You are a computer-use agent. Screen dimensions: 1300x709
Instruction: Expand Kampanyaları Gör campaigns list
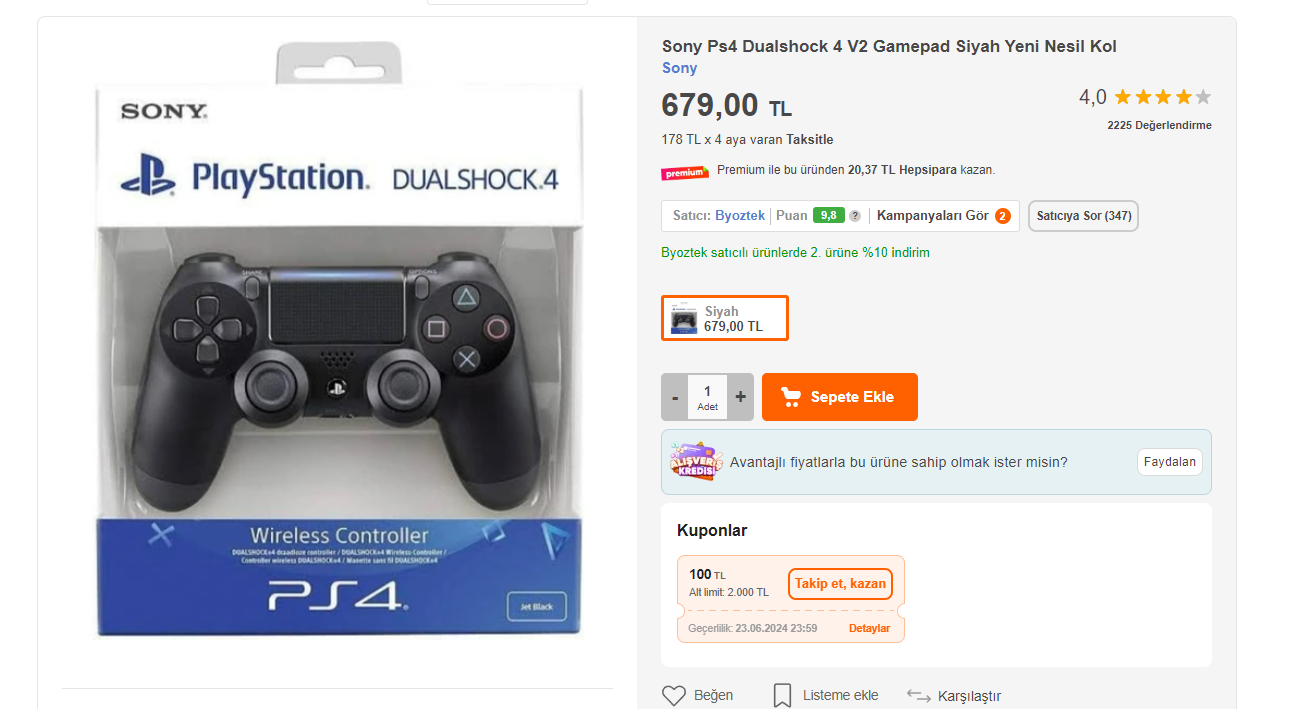(x=932, y=216)
